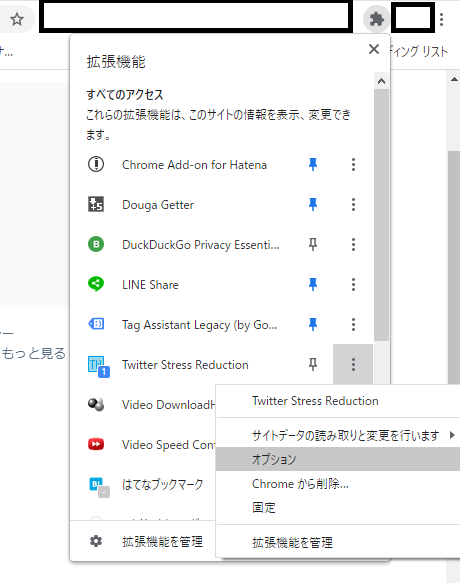Viewport: 460px width, 583px height.
Task: Click the extensions list scroll-up arrow
Action: pos(381,81)
